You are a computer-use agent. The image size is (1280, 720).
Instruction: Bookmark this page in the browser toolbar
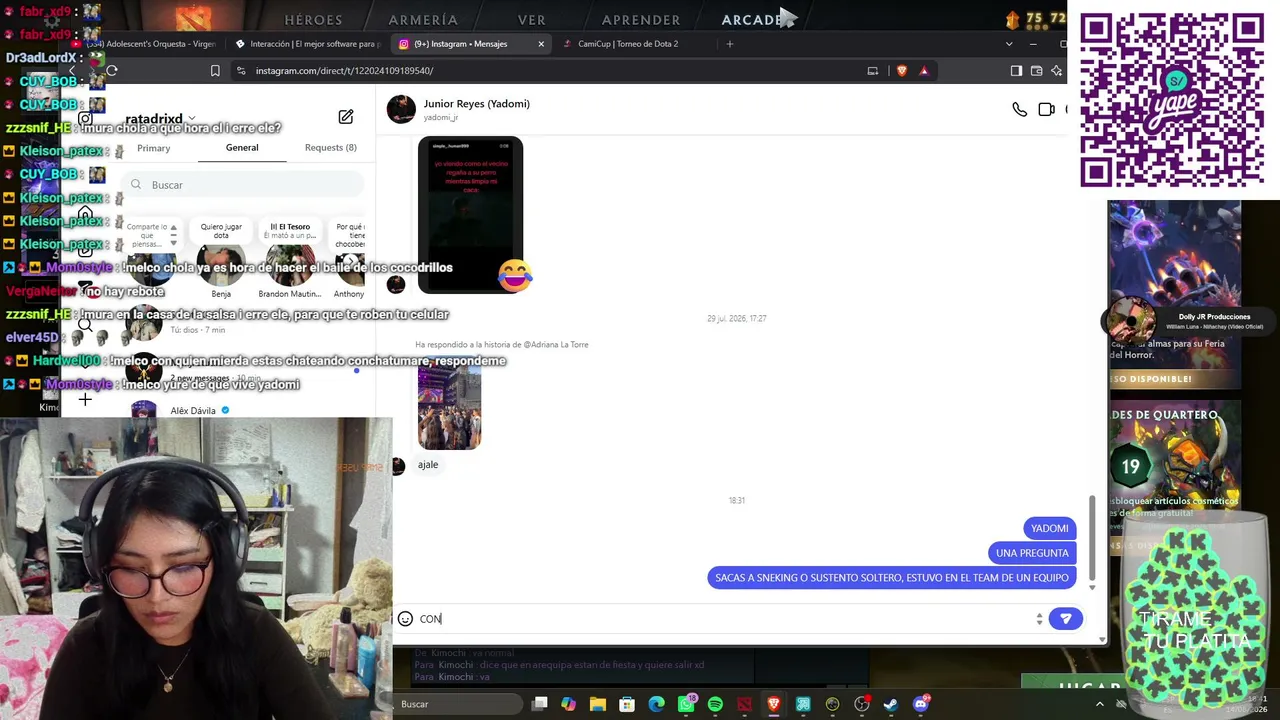(215, 71)
